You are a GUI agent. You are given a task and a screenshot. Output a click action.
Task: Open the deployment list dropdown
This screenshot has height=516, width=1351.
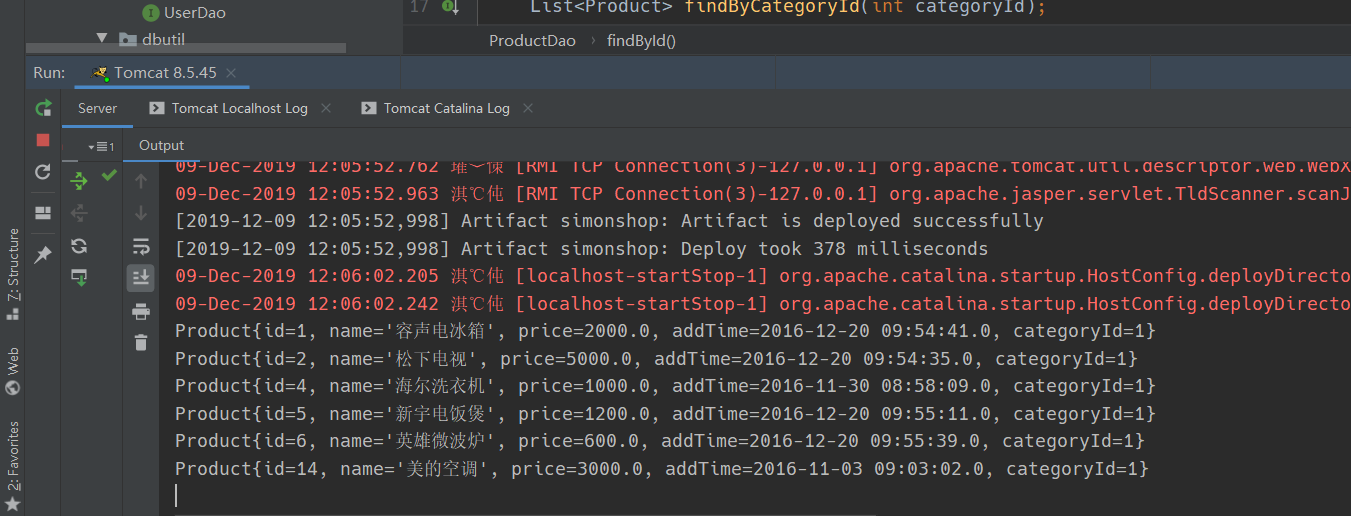[101, 147]
